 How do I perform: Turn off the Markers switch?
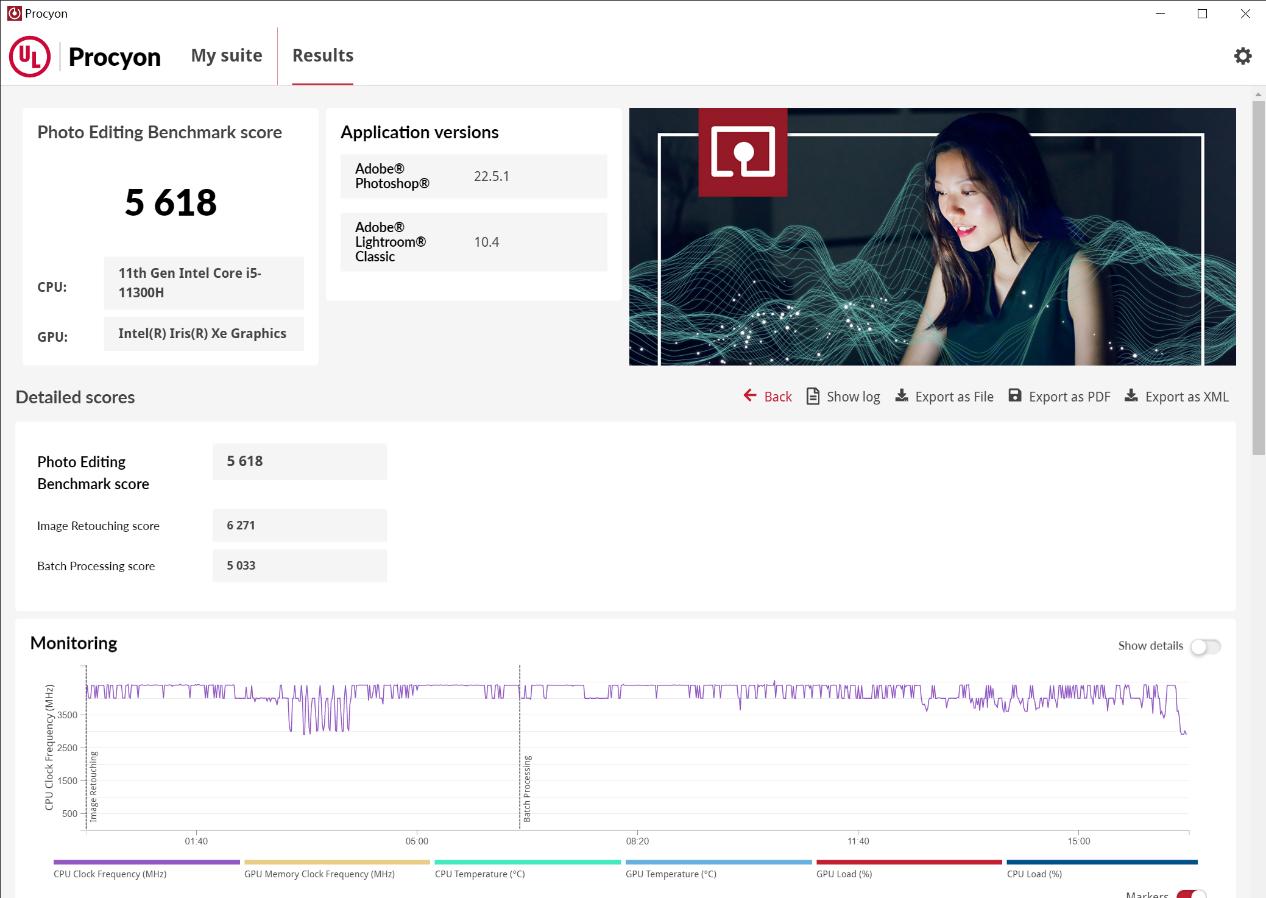tap(1190, 894)
